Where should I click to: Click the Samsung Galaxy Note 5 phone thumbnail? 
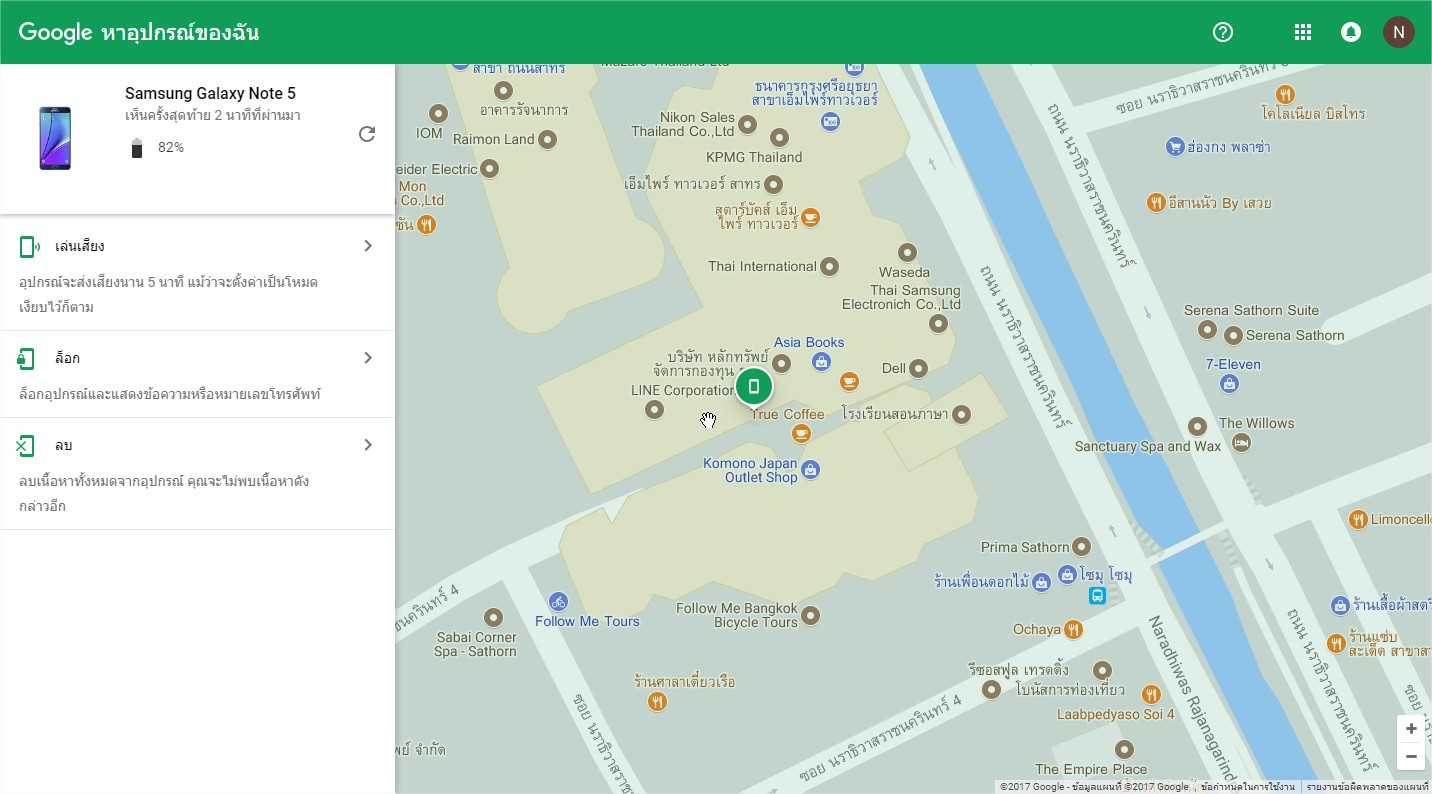(x=55, y=138)
